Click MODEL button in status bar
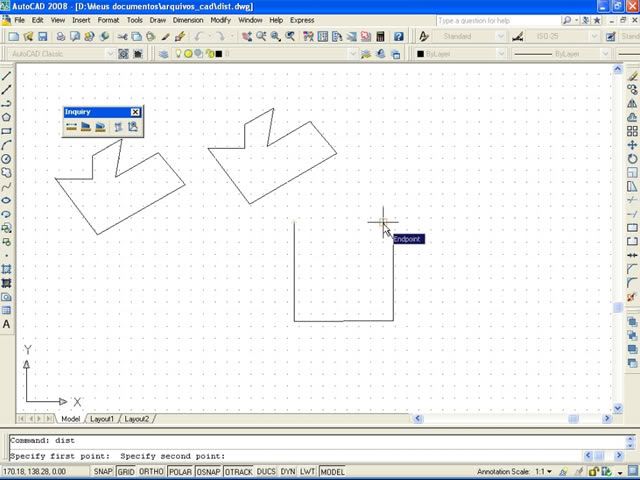 coord(332,471)
